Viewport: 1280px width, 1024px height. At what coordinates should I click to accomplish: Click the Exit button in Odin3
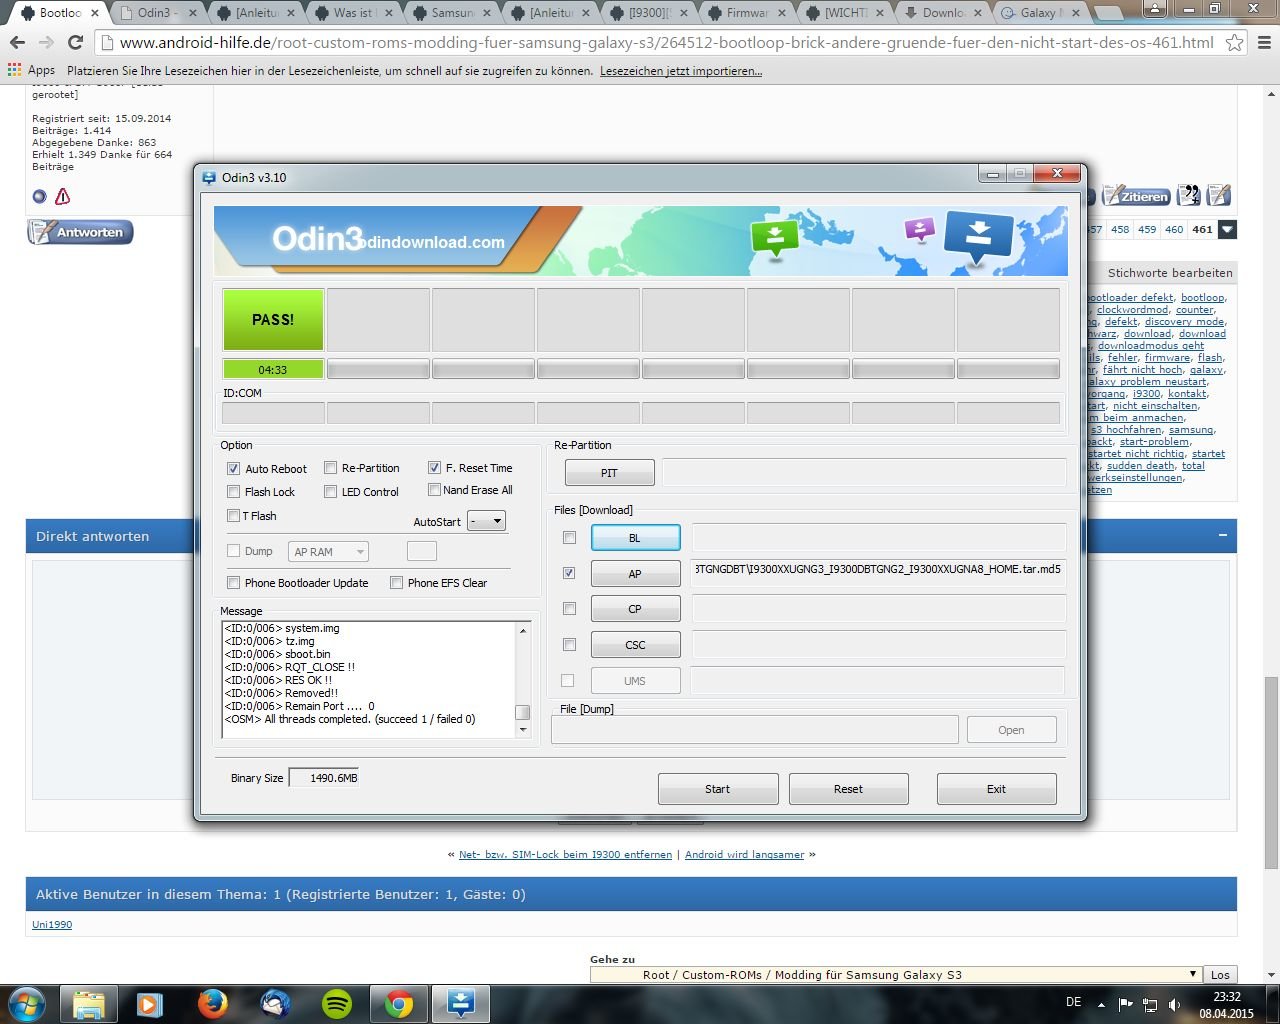coord(996,789)
